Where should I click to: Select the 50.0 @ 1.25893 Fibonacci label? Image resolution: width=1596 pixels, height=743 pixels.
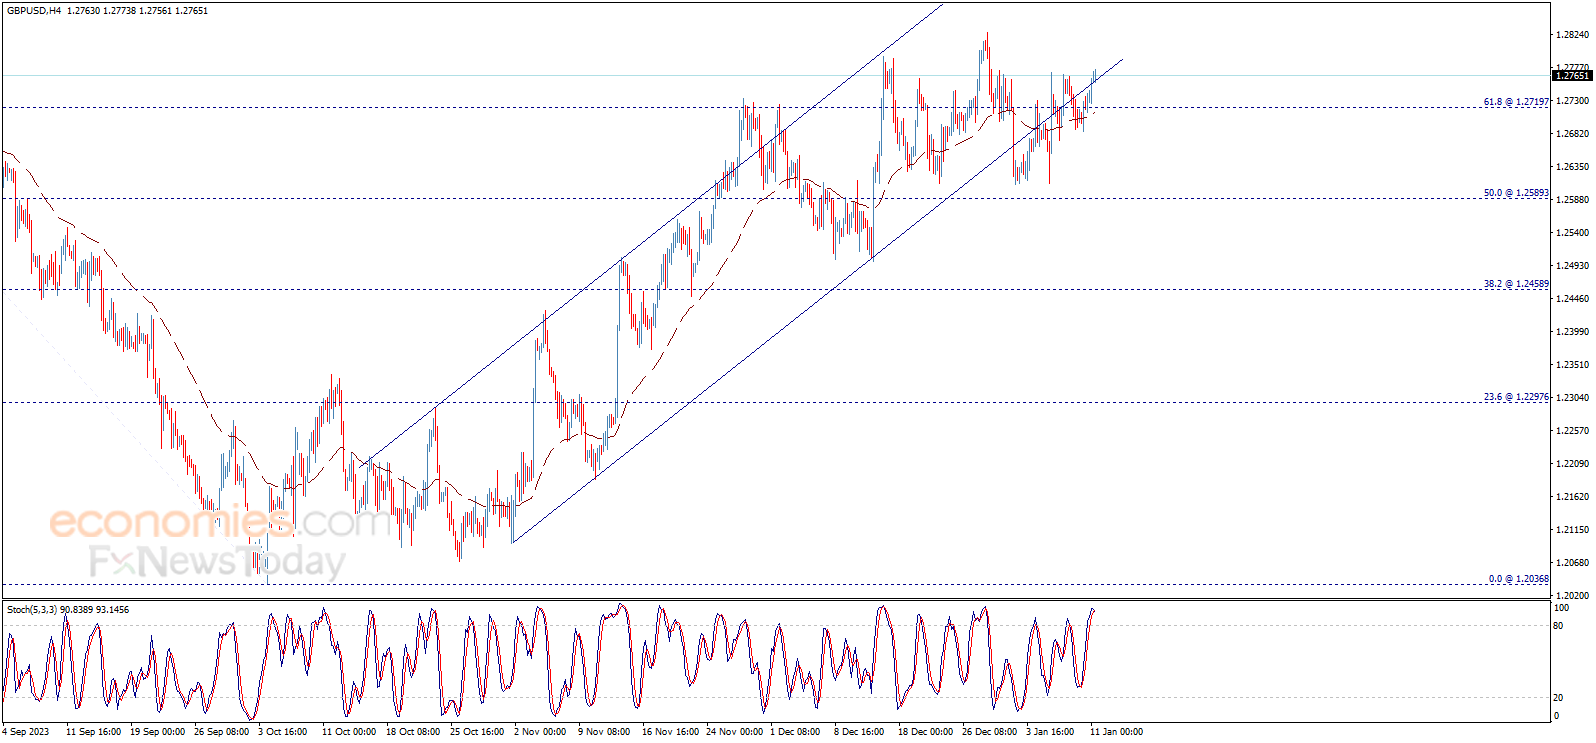(1516, 193)
